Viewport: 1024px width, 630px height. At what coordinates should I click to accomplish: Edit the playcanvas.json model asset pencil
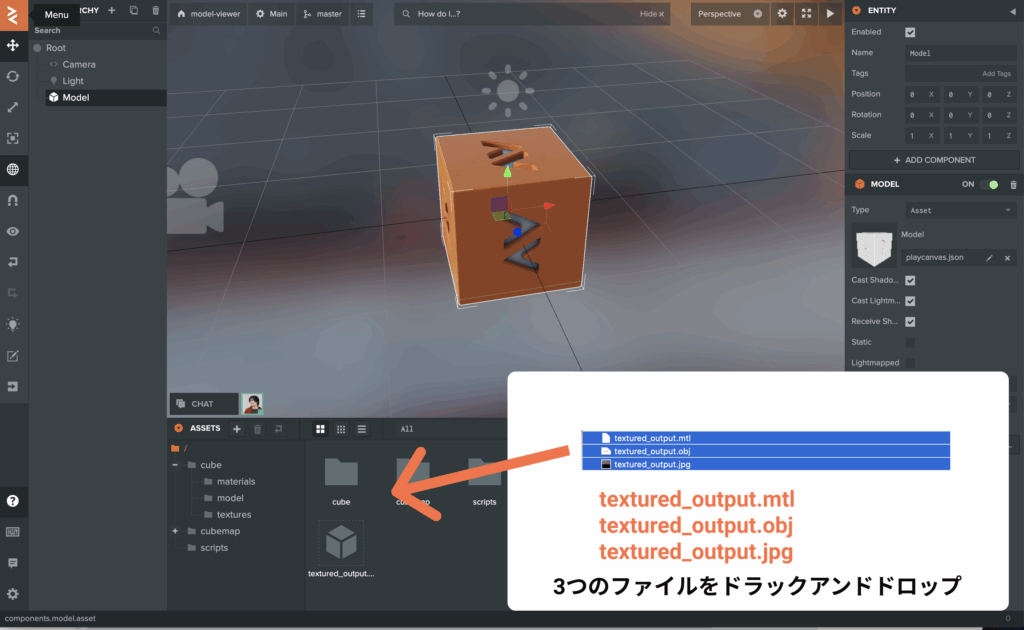click(989, 258)
